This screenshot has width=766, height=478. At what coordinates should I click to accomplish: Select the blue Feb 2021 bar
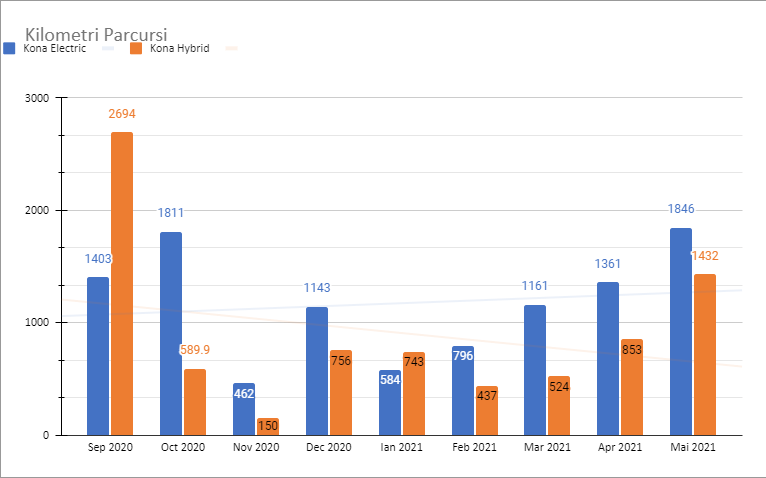click(x=463, y=391)
